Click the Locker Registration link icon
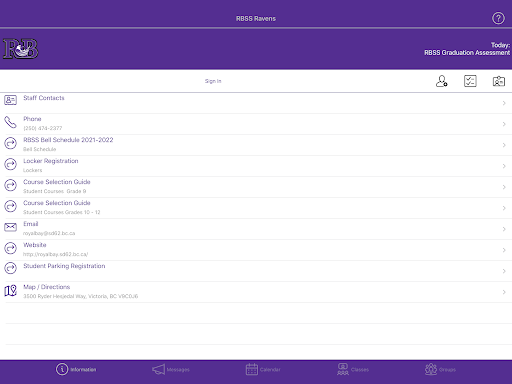 10,164
